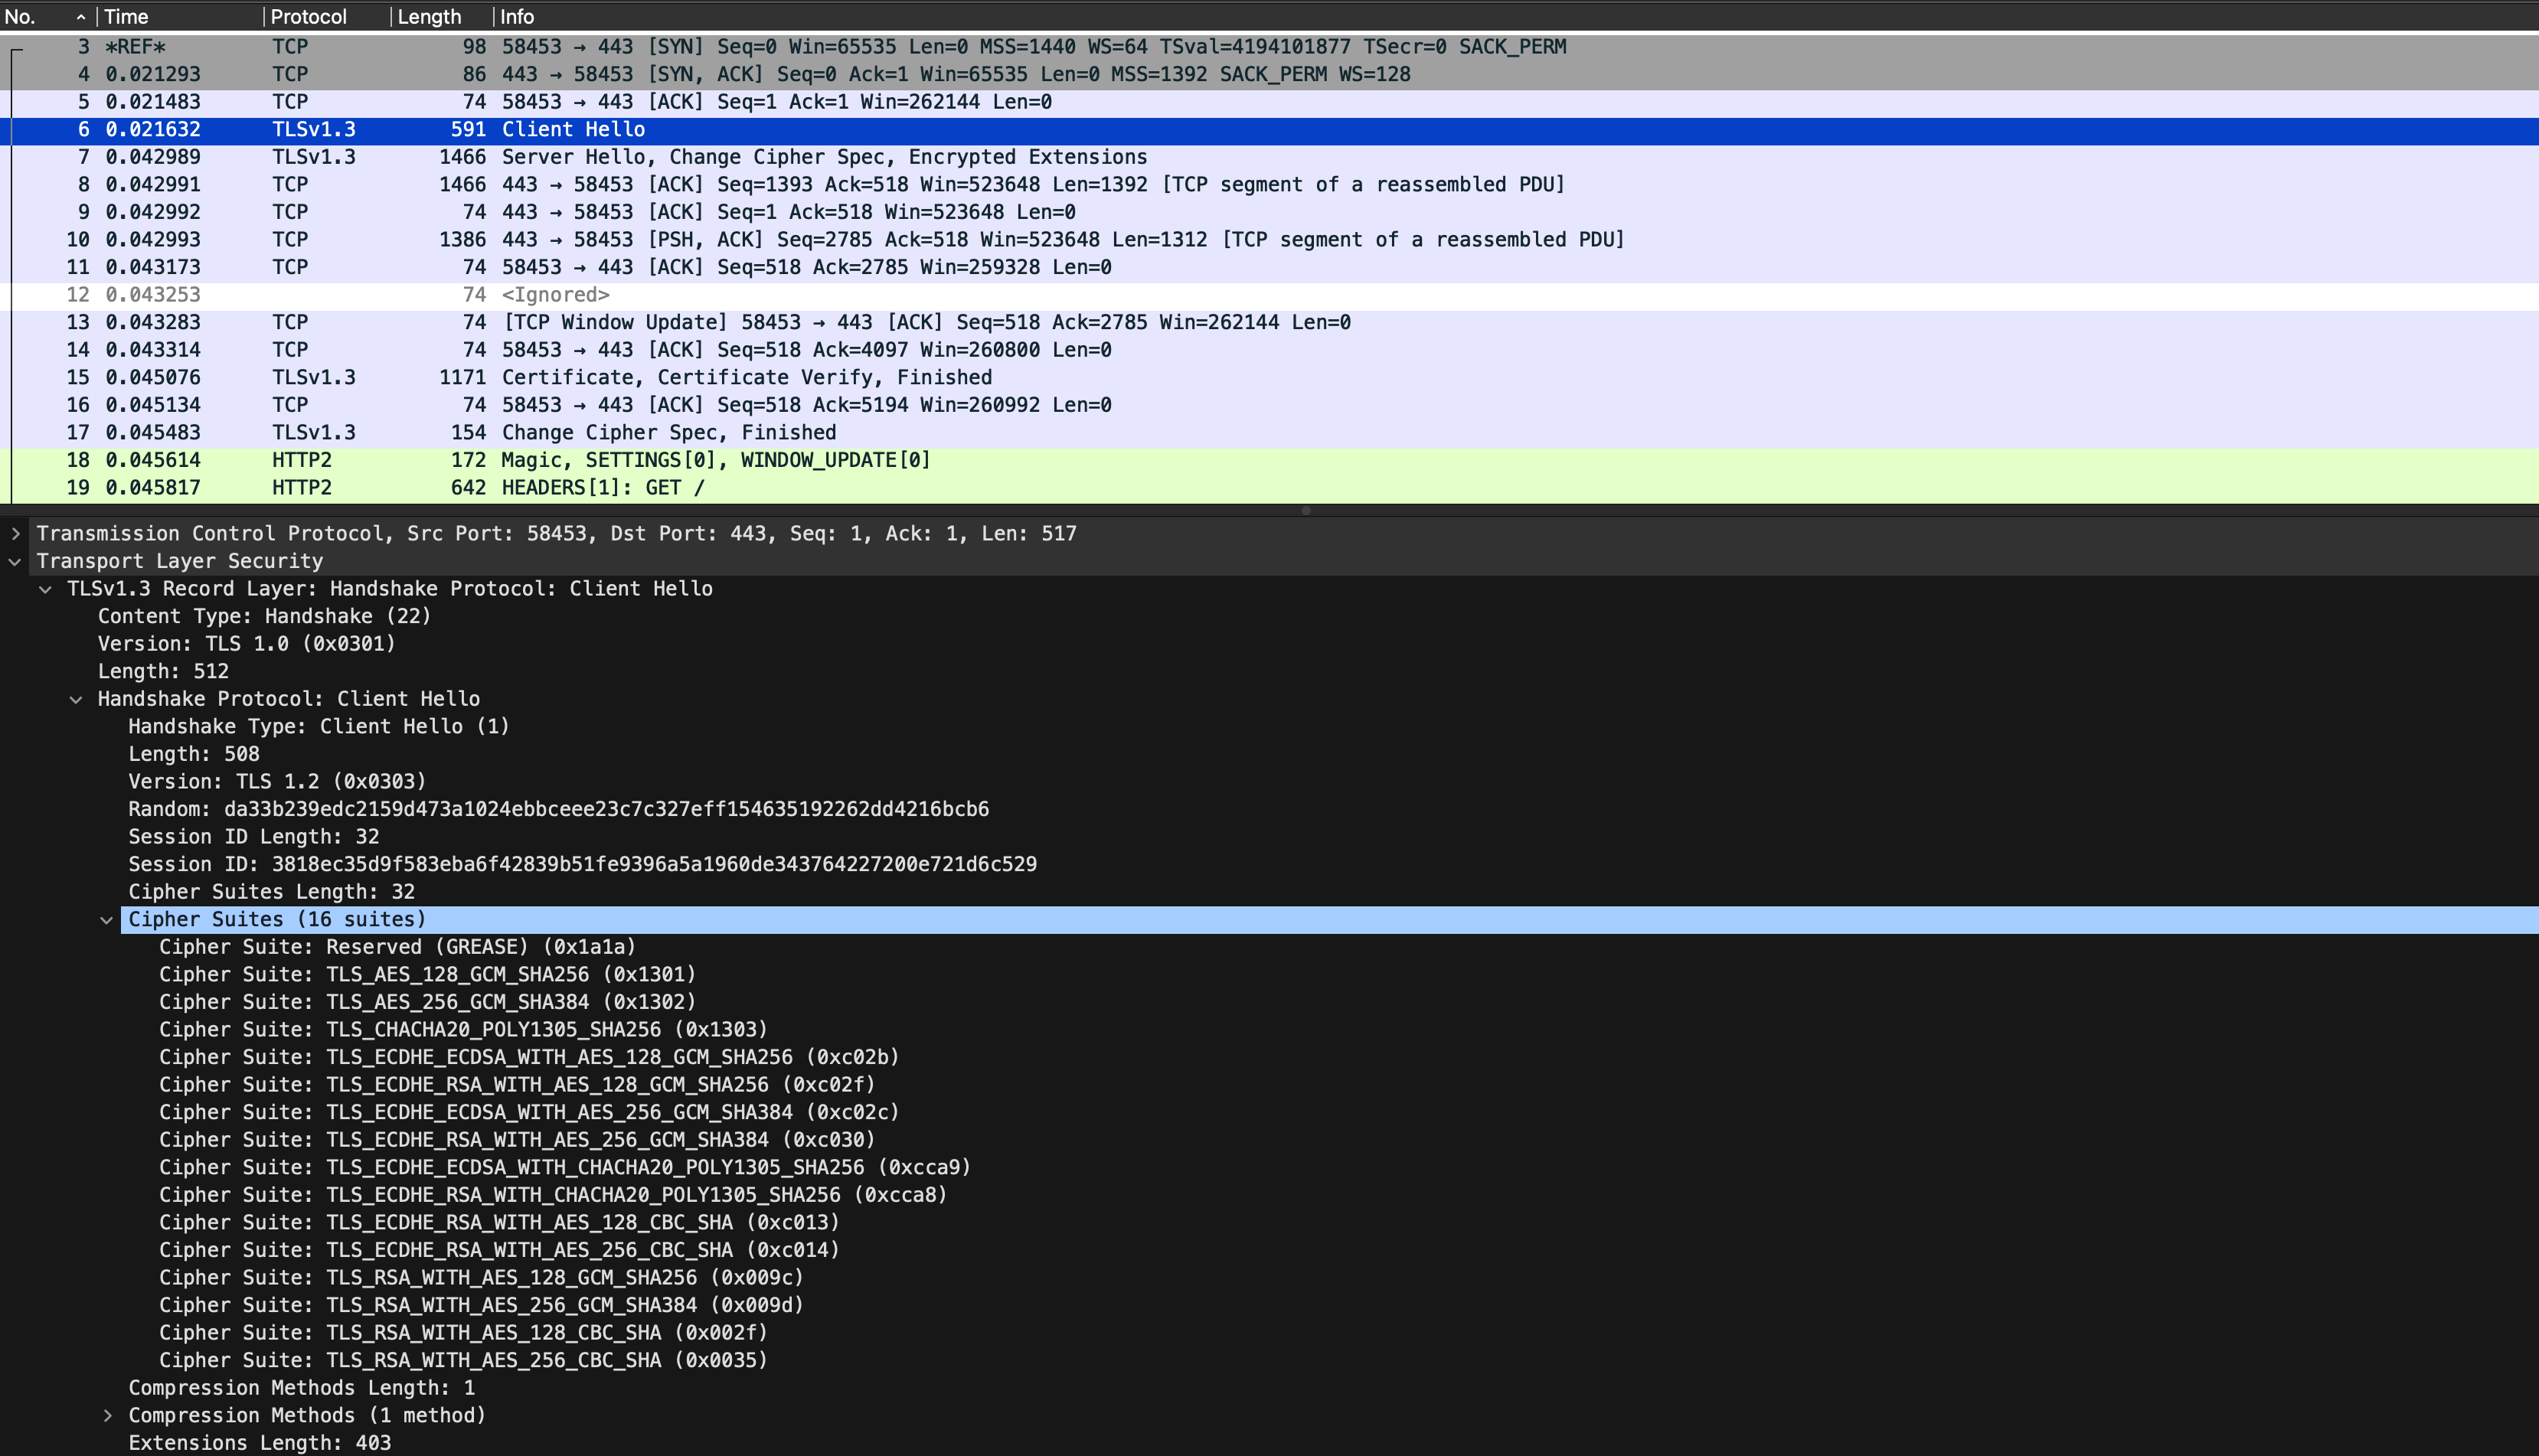The height and width of the screenshot is (1456, 2539).
Task: Select Version: TLS 1.2 (0x0303) field
Action: (277, 782)
